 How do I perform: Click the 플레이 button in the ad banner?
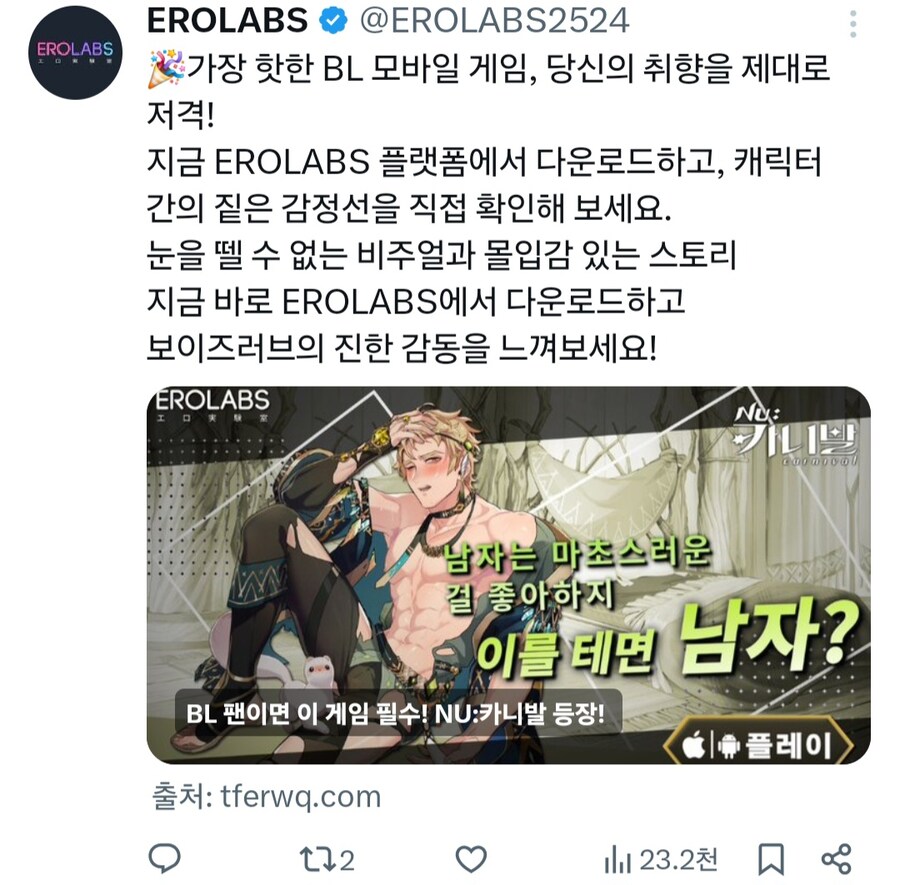tap(758, 744)
